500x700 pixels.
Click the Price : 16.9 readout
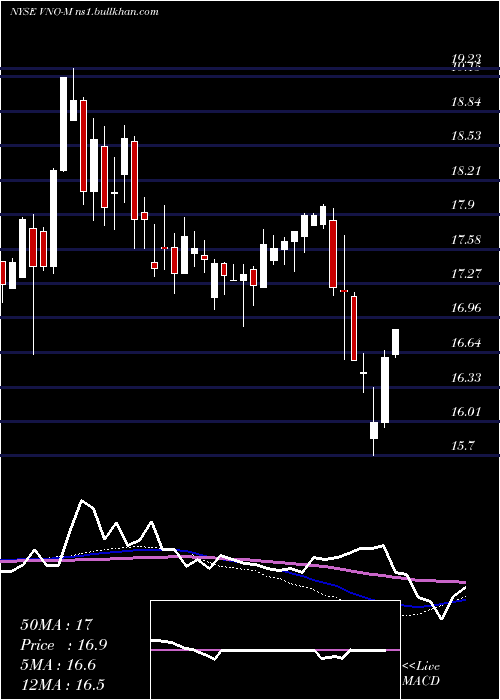63,645
